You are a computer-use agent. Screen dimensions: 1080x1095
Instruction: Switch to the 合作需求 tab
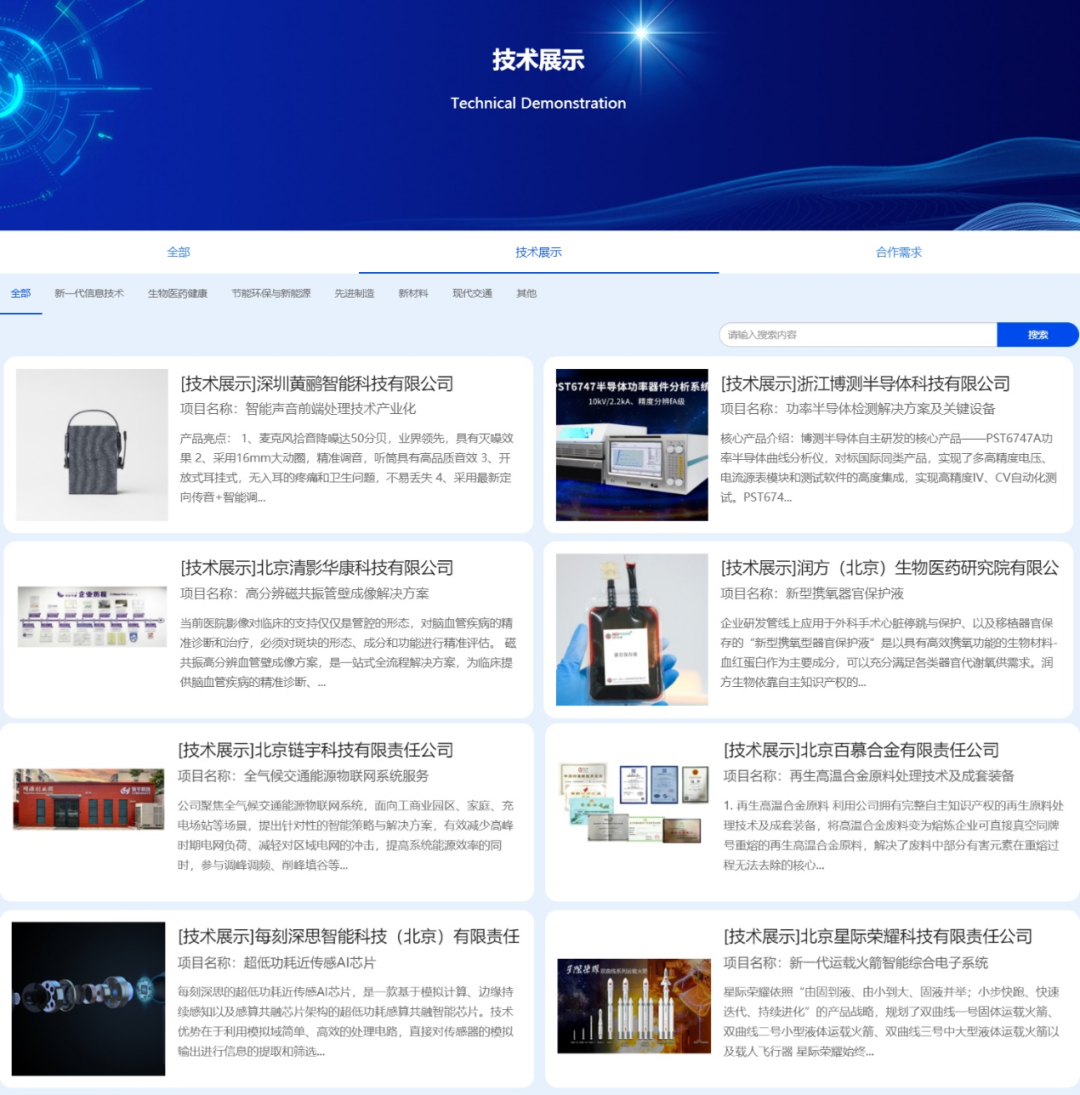[897, 253]
